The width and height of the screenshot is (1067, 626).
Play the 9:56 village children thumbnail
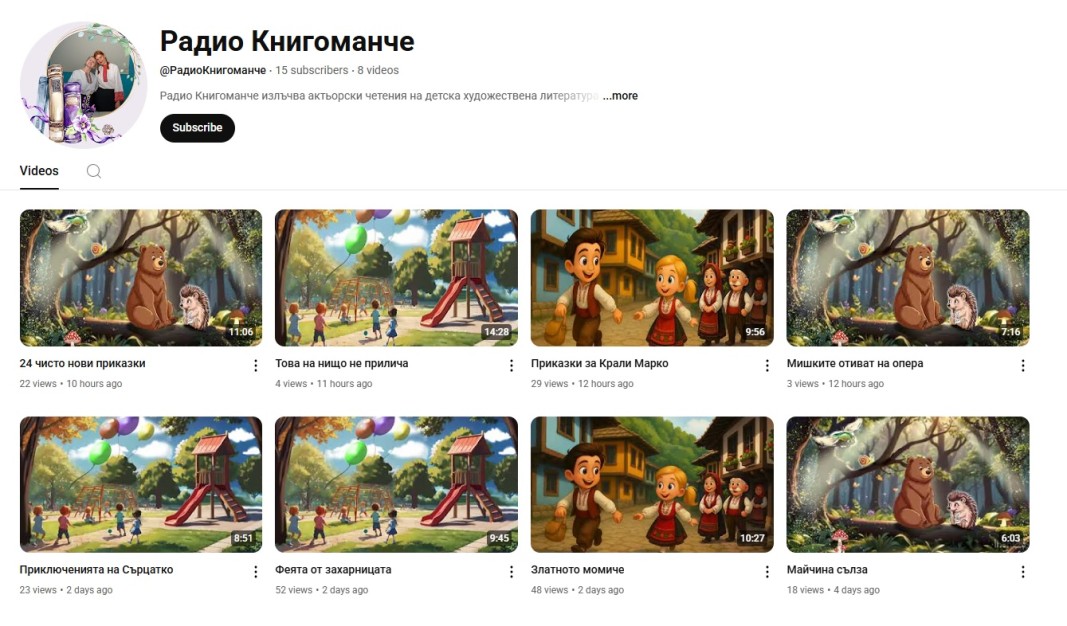click(x=652, y=278)
